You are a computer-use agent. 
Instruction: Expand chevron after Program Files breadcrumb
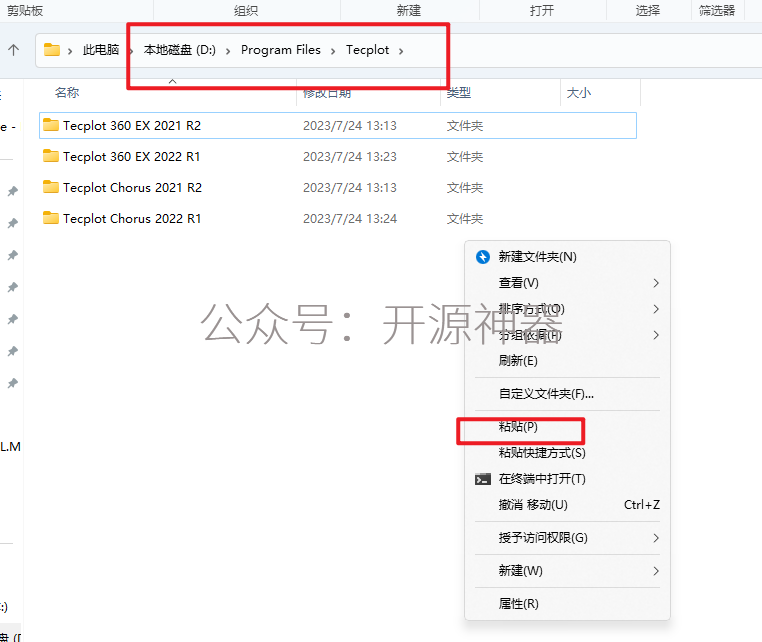tap(333, 51)
